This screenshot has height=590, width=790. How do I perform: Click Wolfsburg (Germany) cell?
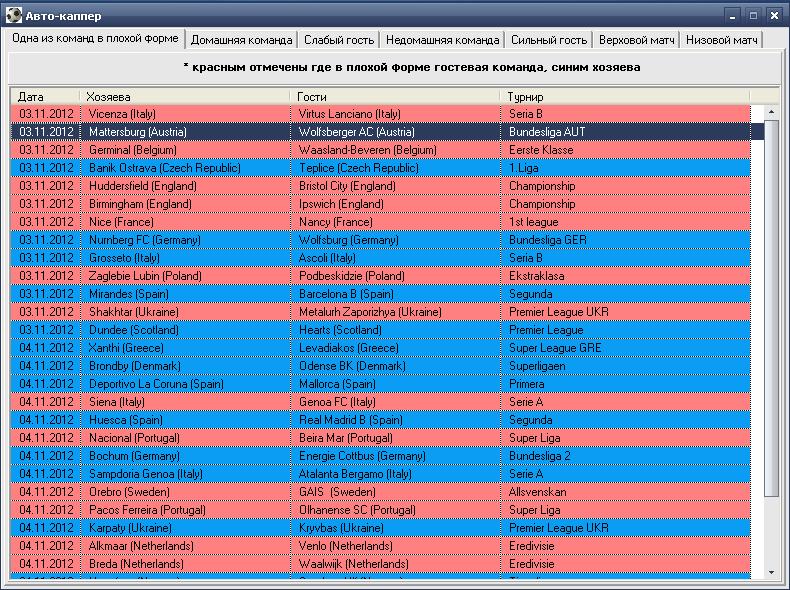click(396, 240)
